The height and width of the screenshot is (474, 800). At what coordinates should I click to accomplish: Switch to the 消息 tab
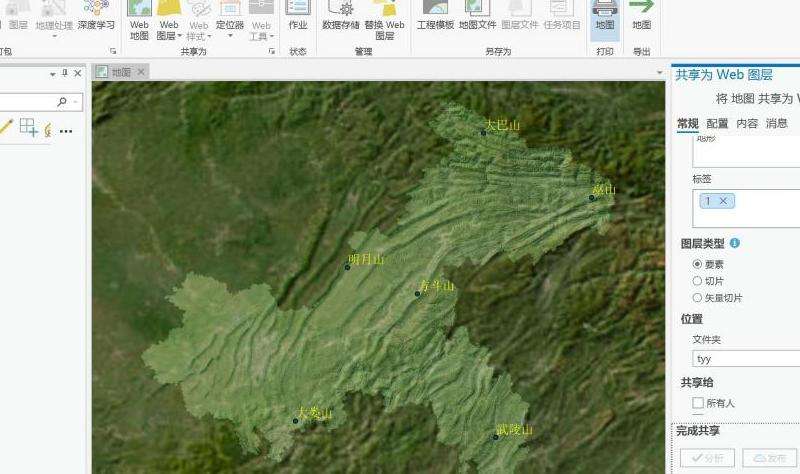click(777, 123)
